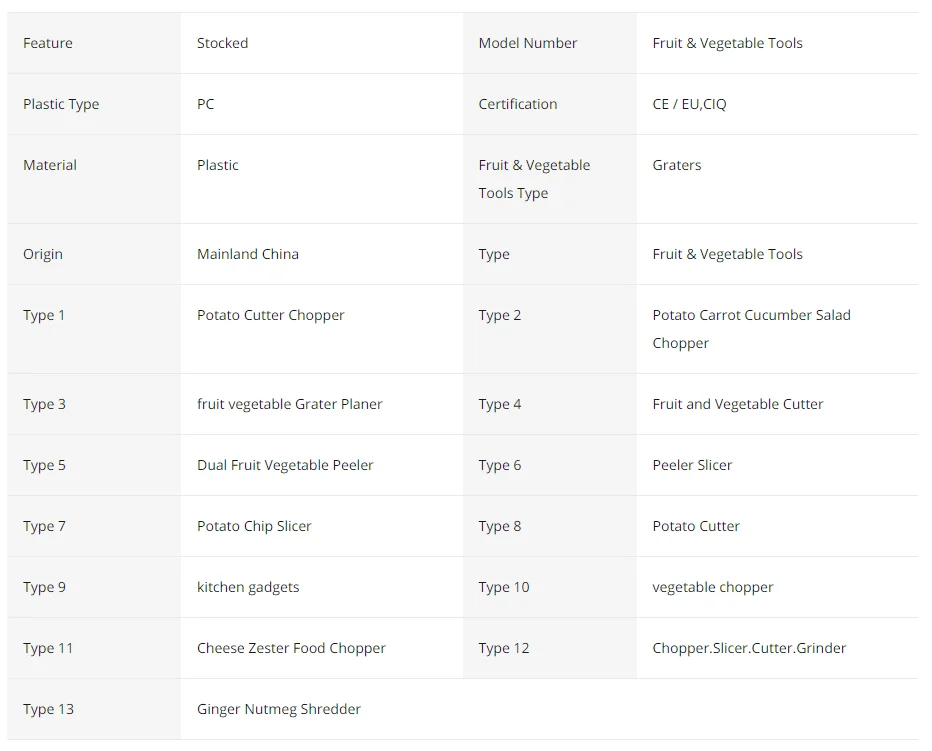The width and height of the screenshot is (932, 751).
Task: Select 'Cheese Zester Food Chopper' value
Action: 291,648
